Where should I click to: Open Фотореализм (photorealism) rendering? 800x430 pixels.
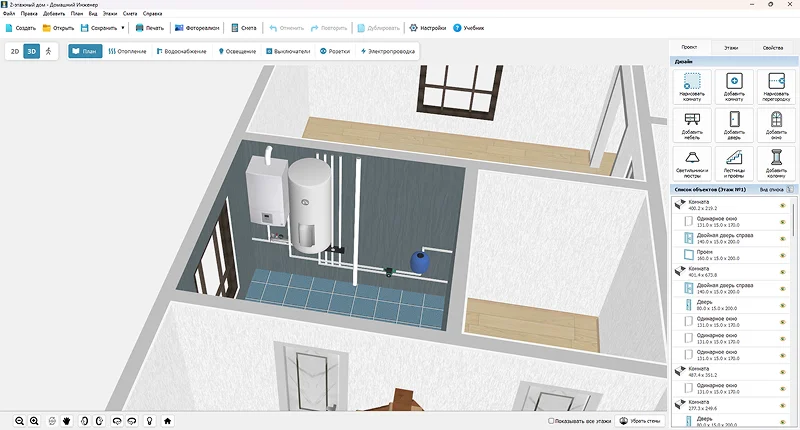point(196,28)
